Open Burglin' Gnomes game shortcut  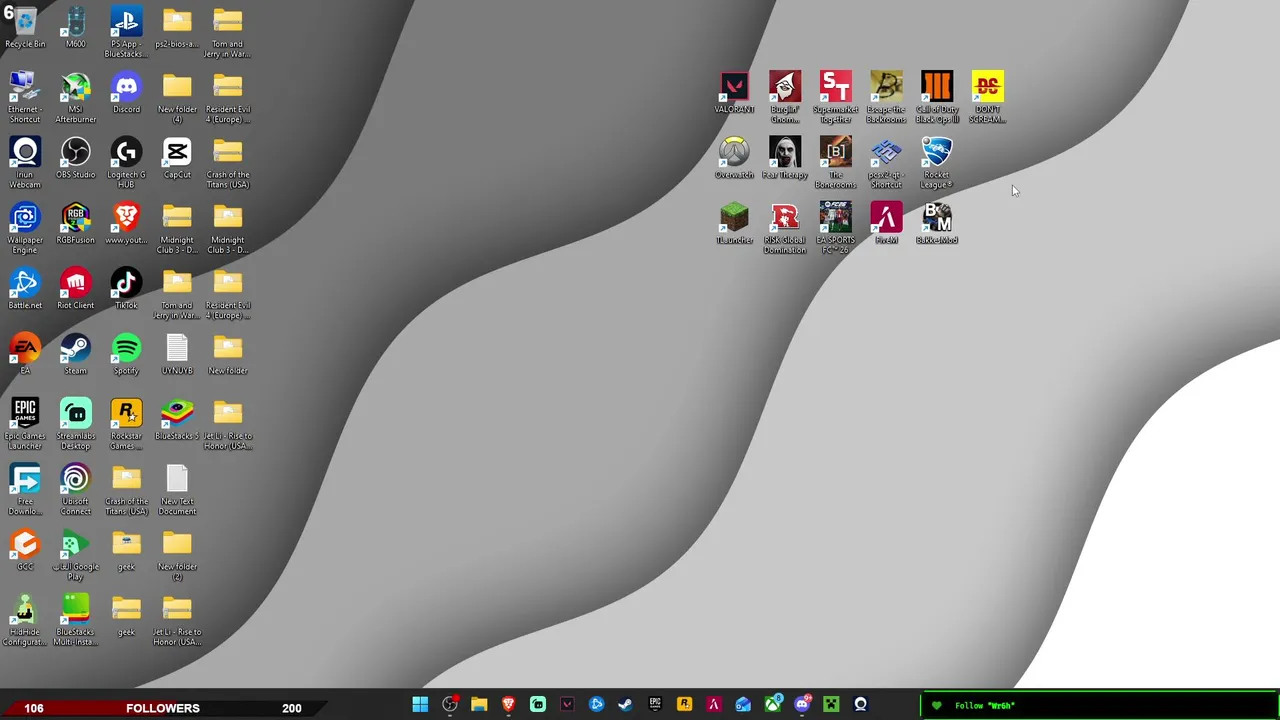785,97
